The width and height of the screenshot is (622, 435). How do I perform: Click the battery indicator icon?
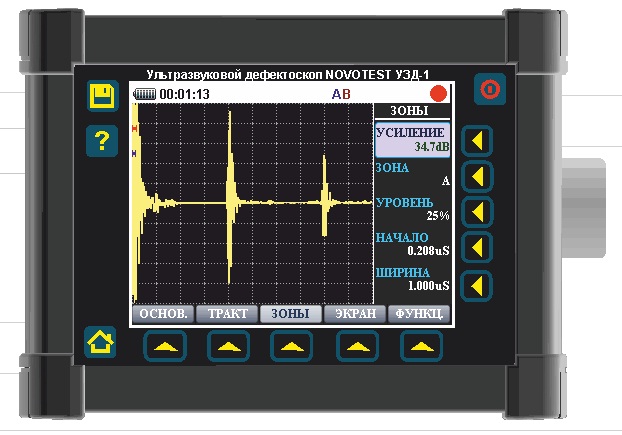(145, 94)
